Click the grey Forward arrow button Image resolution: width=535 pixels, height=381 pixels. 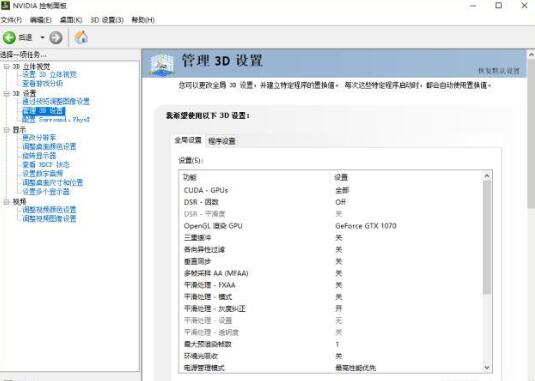(56, 38)
